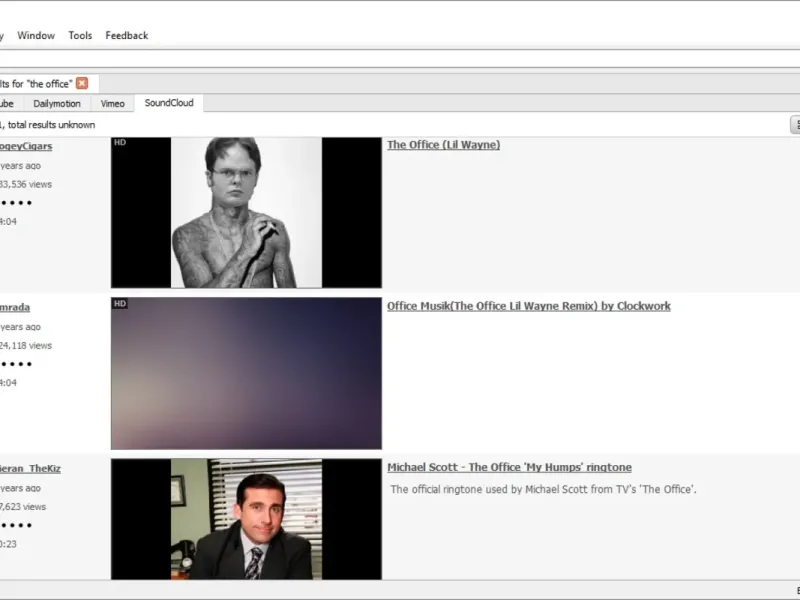800x600 pixels.
Task: Click the "7,623 views" text
Action: tap(23, 507)
